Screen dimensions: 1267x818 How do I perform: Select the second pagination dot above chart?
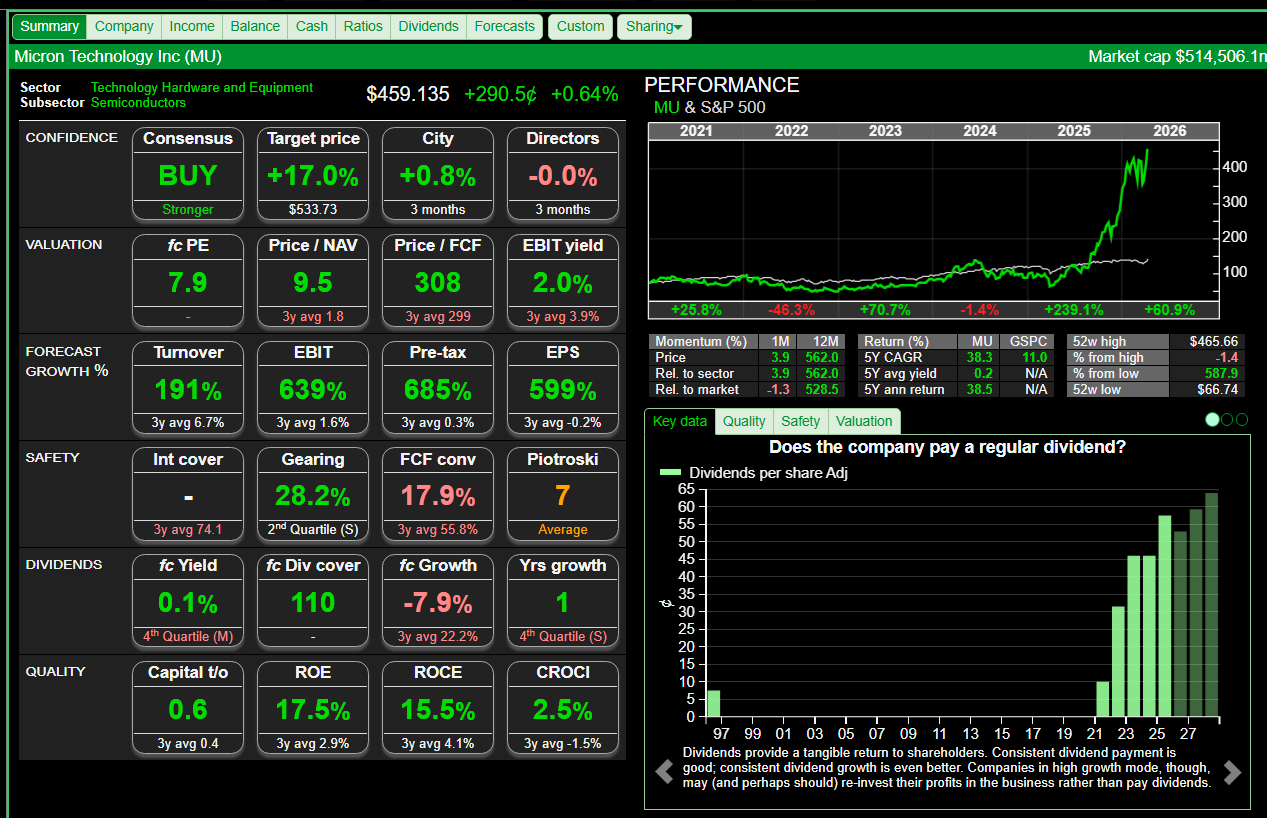1227,420
